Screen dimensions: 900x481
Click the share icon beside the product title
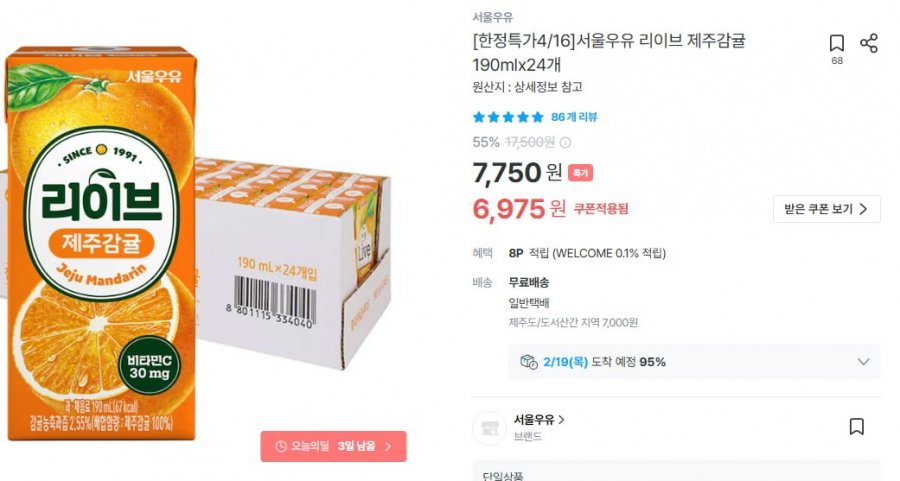(x=869, y=43)
